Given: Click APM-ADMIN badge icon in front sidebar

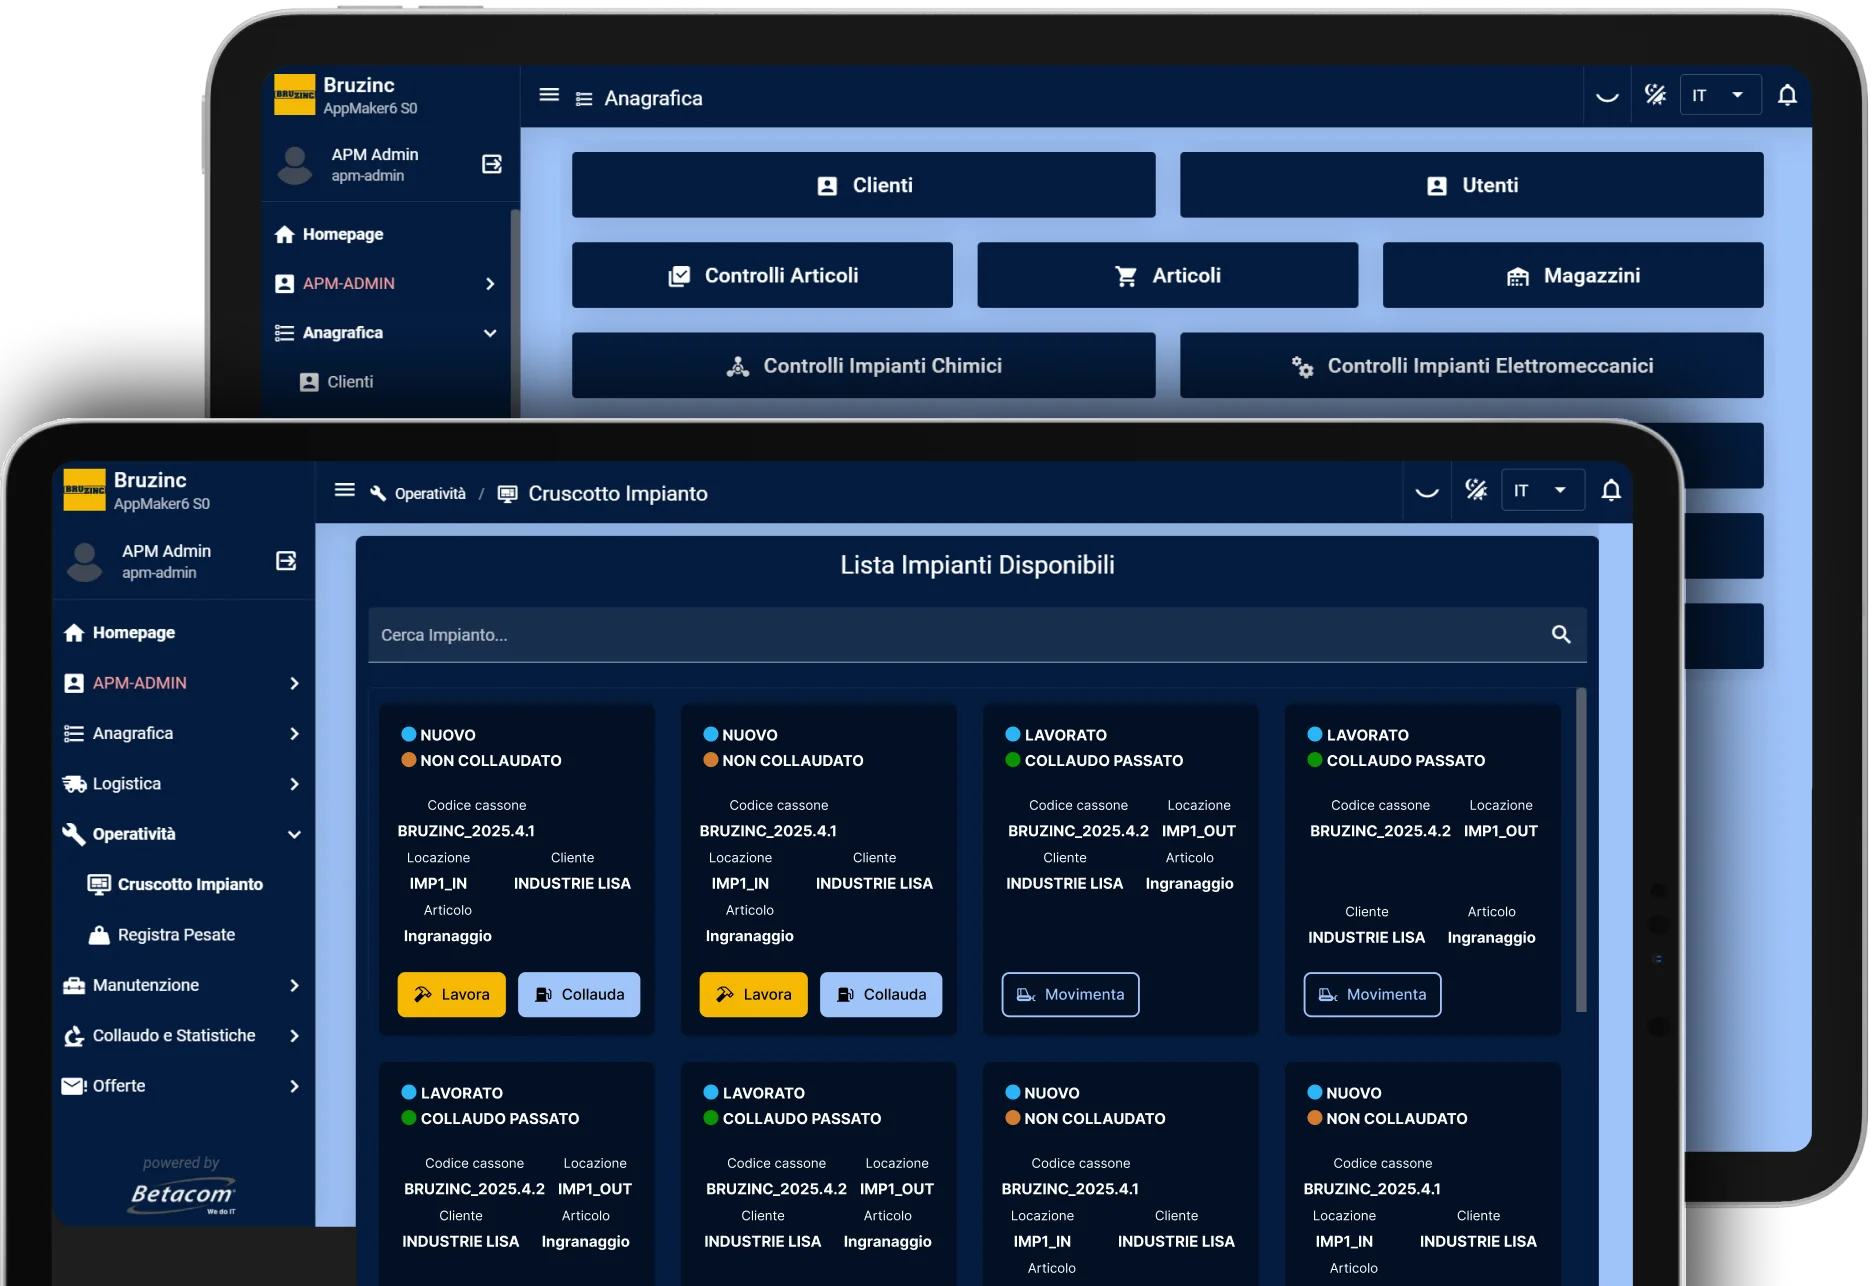Looking at the screenshot, I should (74, 683).
